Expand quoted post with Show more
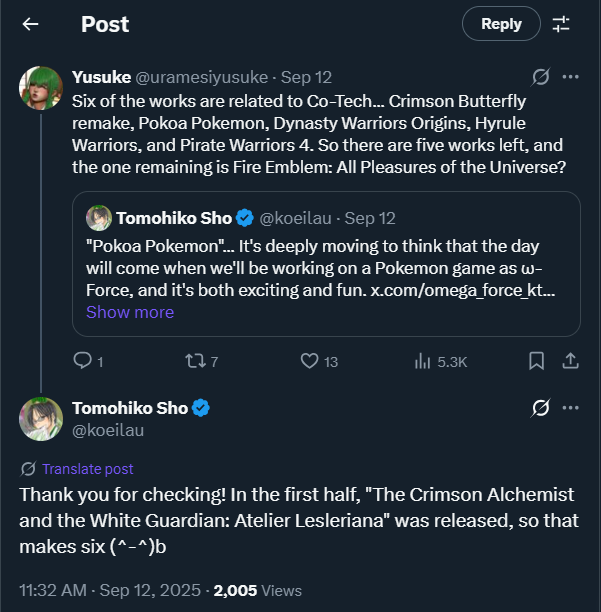Image resolution: width=601 pixels, height=612 pixels. click(x=130, y=312)
